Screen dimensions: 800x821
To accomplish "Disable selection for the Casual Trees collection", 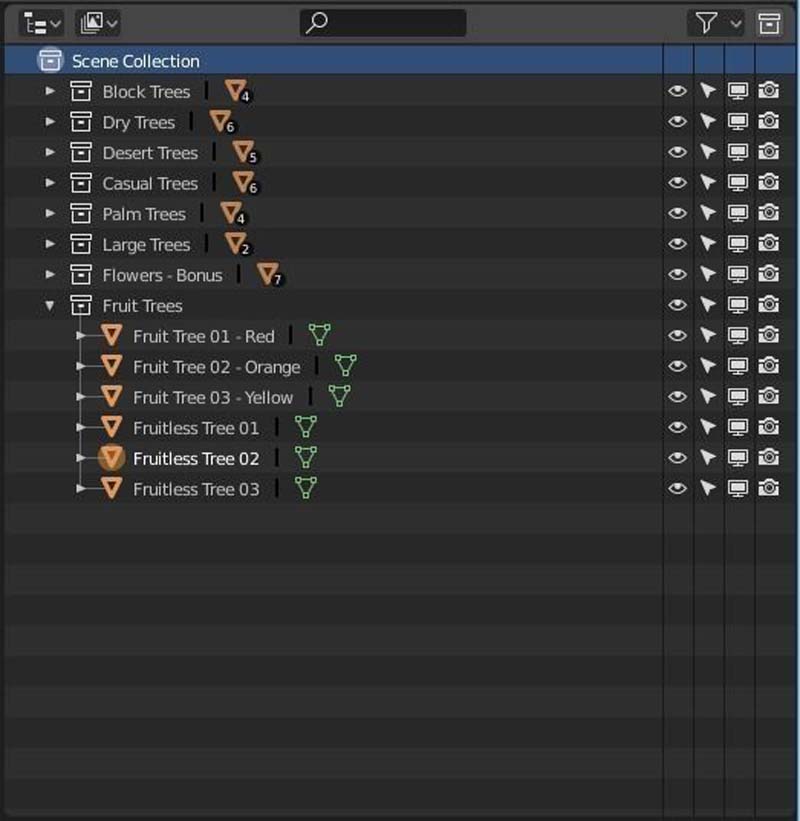I will pyautogui.click(x=708, y=183).
